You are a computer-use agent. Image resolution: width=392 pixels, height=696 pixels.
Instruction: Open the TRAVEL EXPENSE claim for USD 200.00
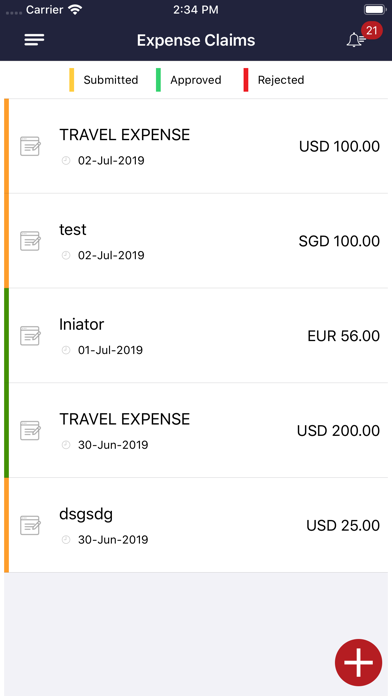pyautogui.click(x=198, y=431)
